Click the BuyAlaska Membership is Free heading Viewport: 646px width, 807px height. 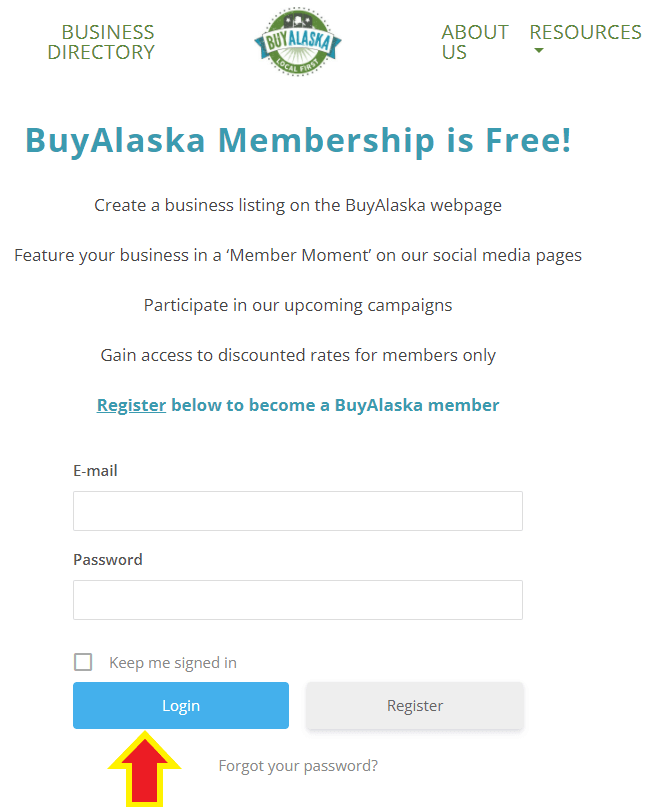click(x=298, y=141)
